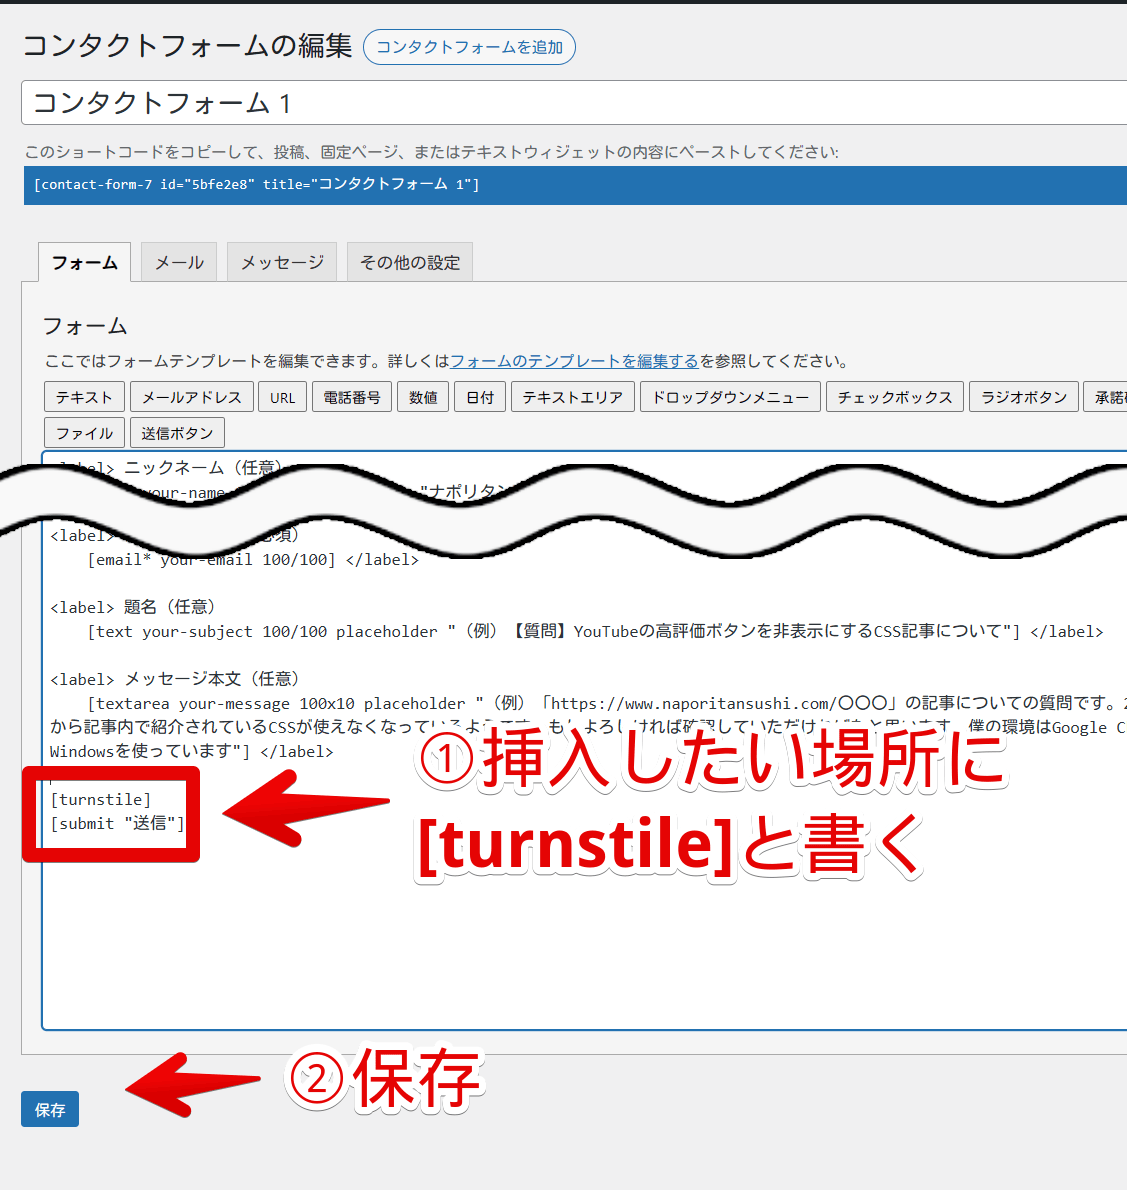Switch to the フォーム tab
Screen dimensions: 1127x1190
click(84, 263)
